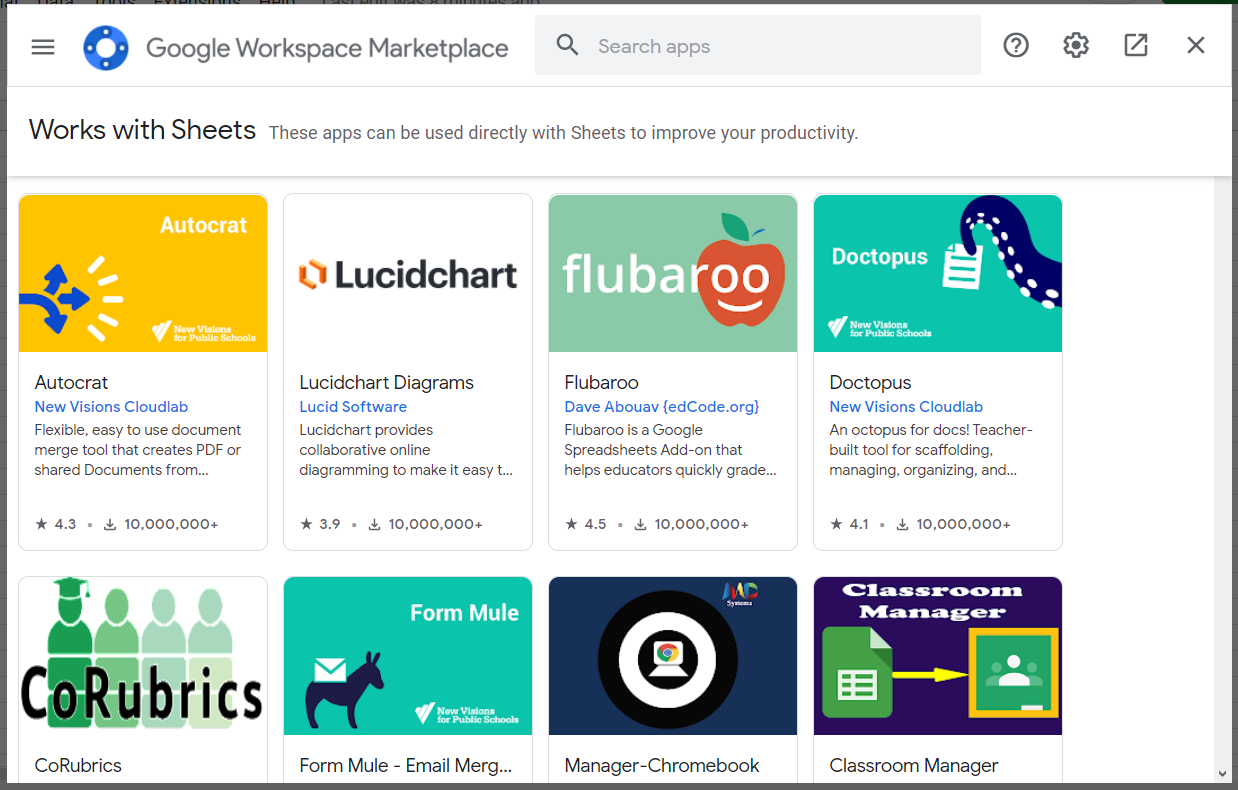1238x790 pixels.
Task: Open the flubaroo banner image
Action: [673, 273]
